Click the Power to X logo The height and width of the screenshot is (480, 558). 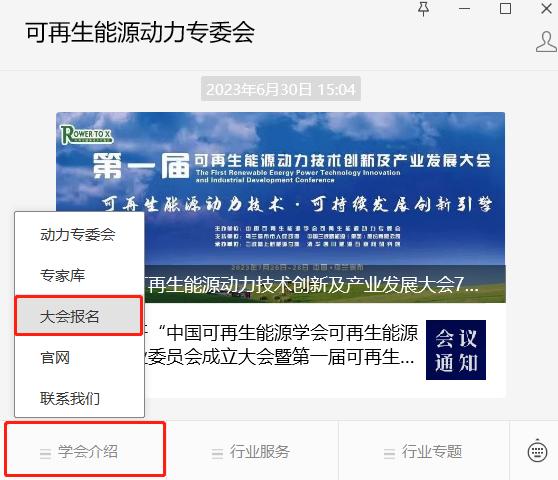86,135
